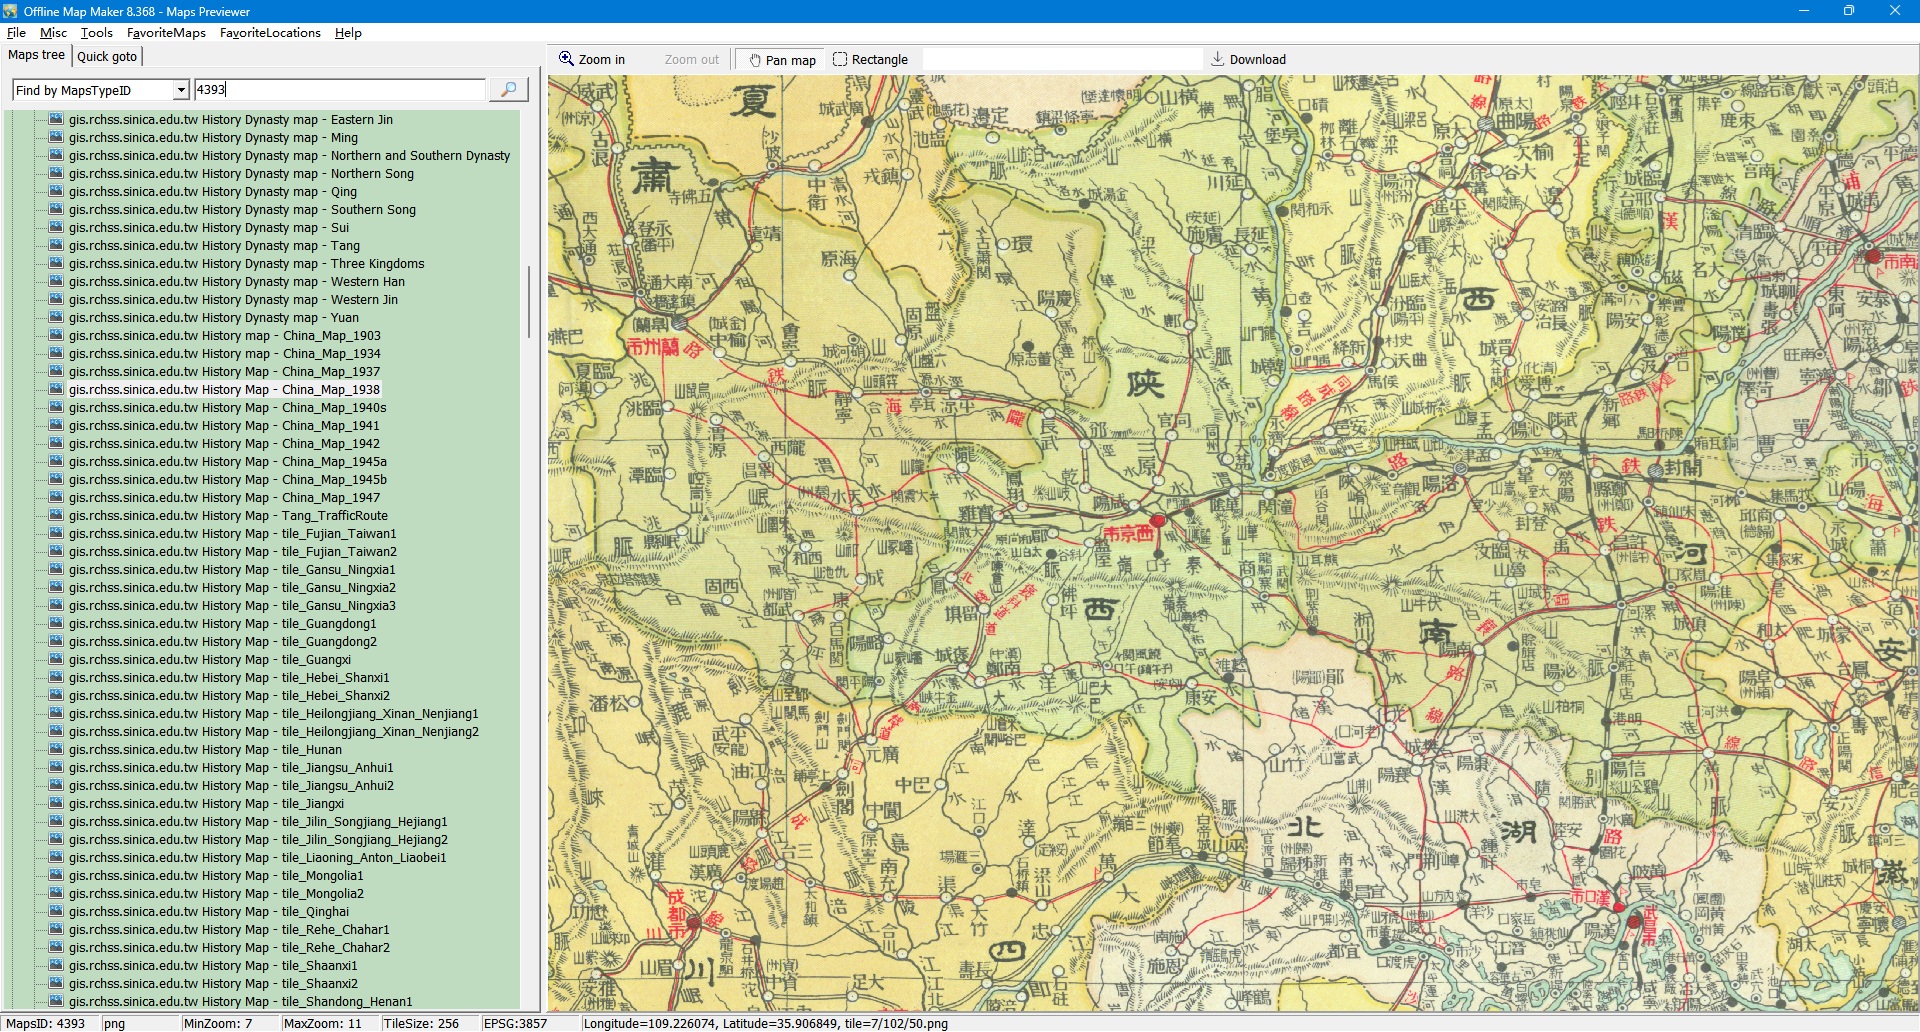Click map icon beside China_Map_1903 entry
This screenshot has height=1032, width=1920.
pyautogui.click(x=56, y=336)
